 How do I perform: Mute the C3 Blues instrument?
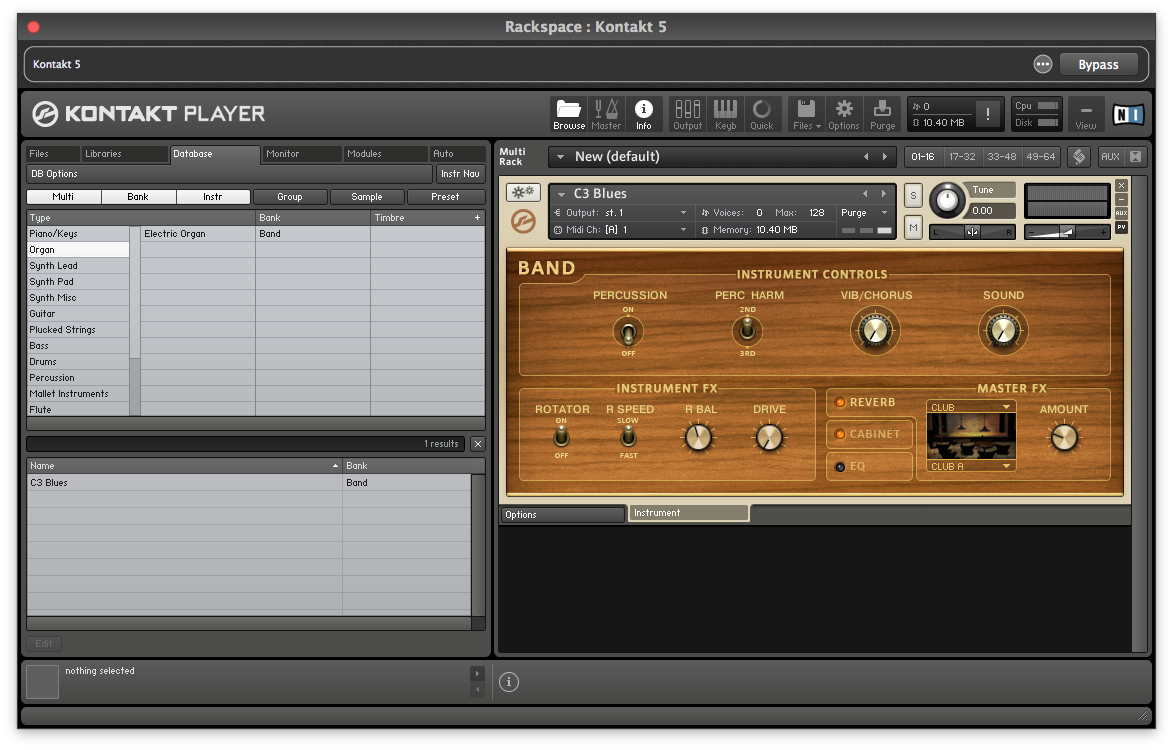(913, 227)
